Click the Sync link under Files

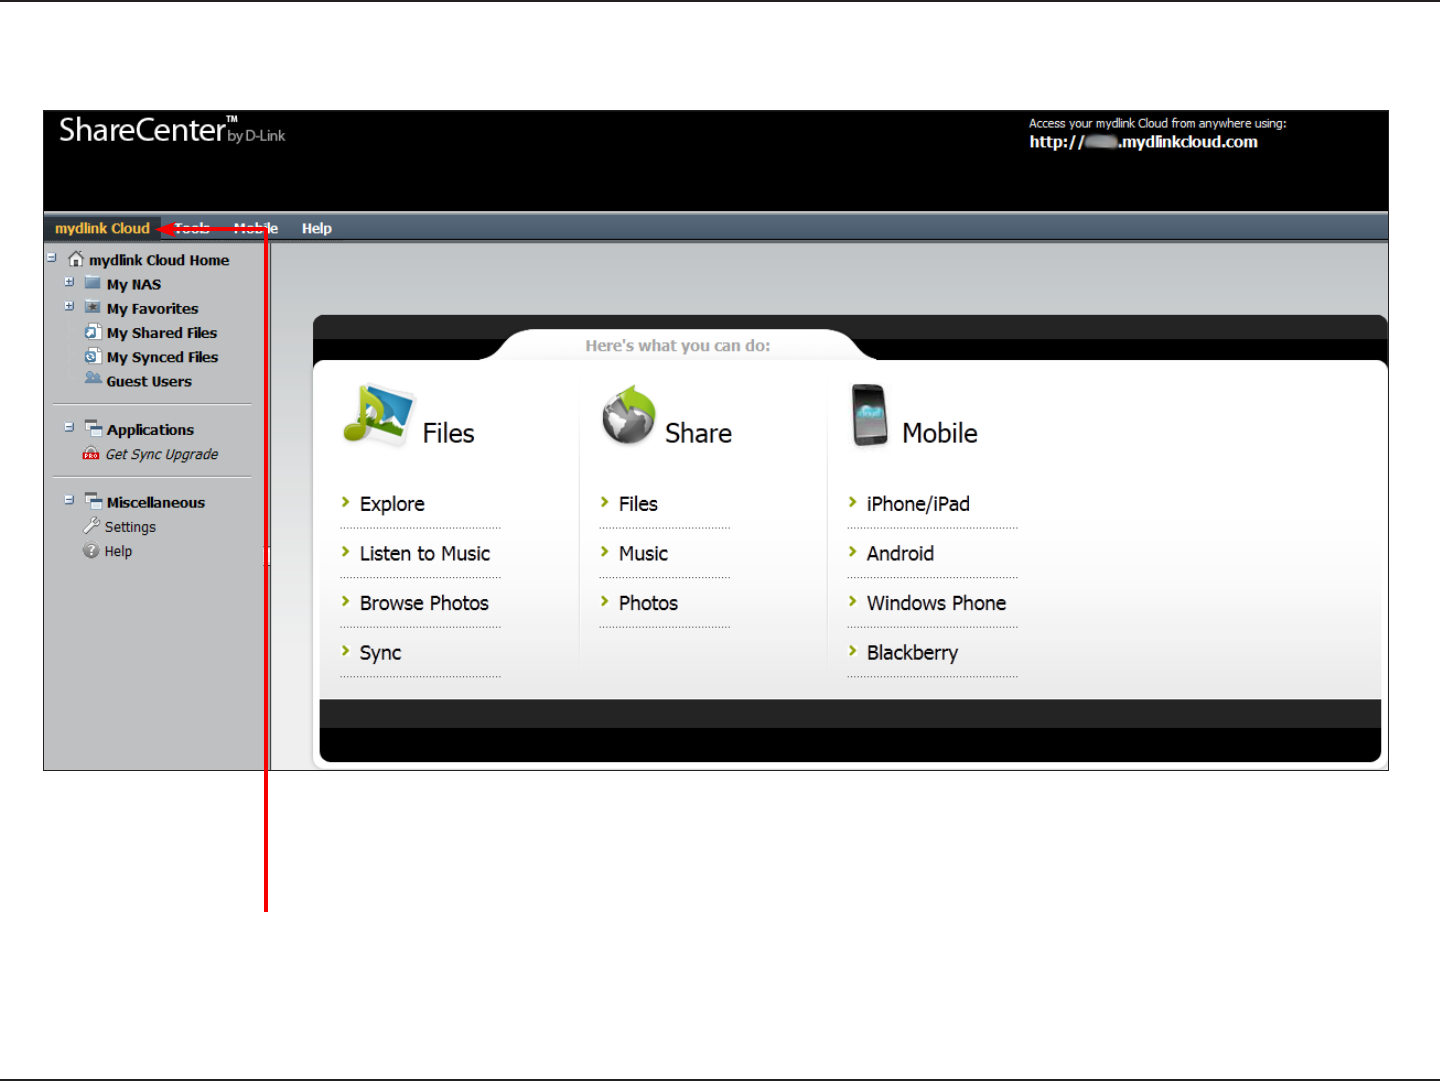[x=380, y=653]
